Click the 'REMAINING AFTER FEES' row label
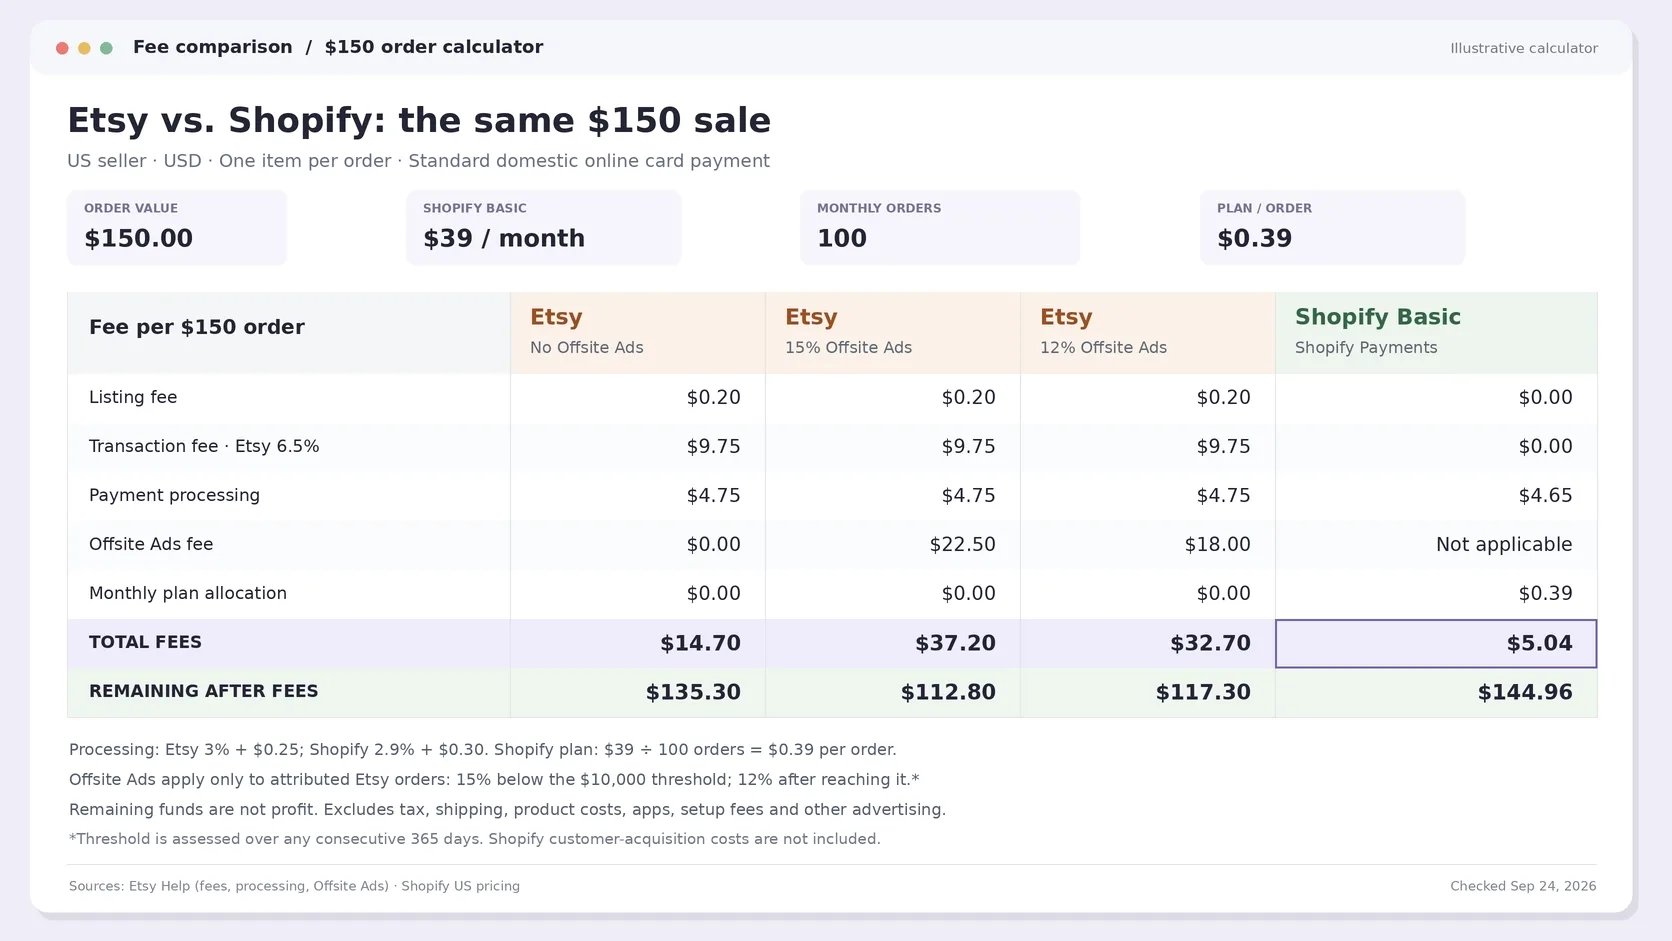This screenshot has height=941, width=1672. (x=203, y=691)
